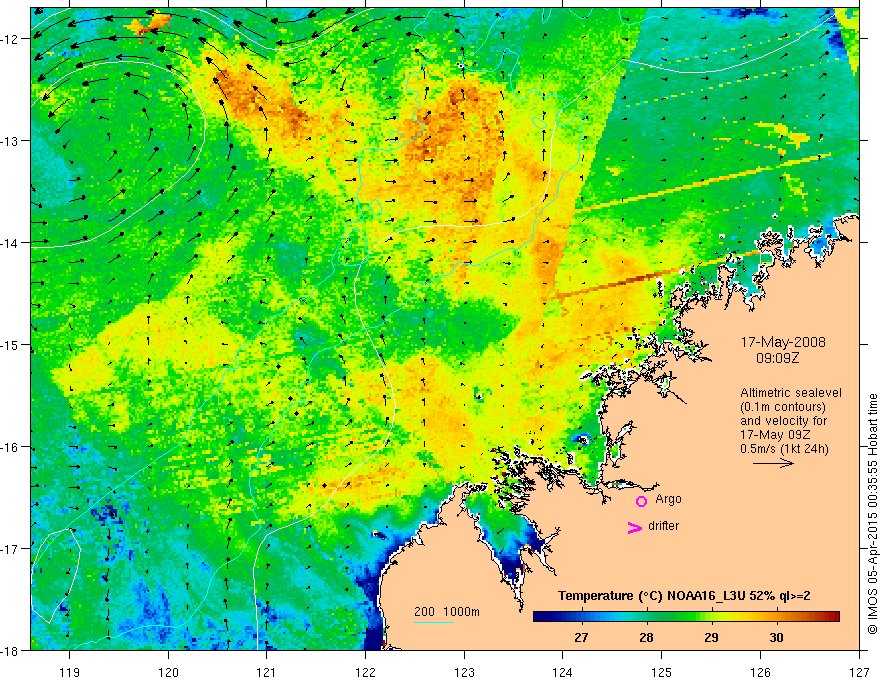Click the 122 longitude axis label
The width and height of the screenshot is (880, 680).
click(x=365, y=672)
